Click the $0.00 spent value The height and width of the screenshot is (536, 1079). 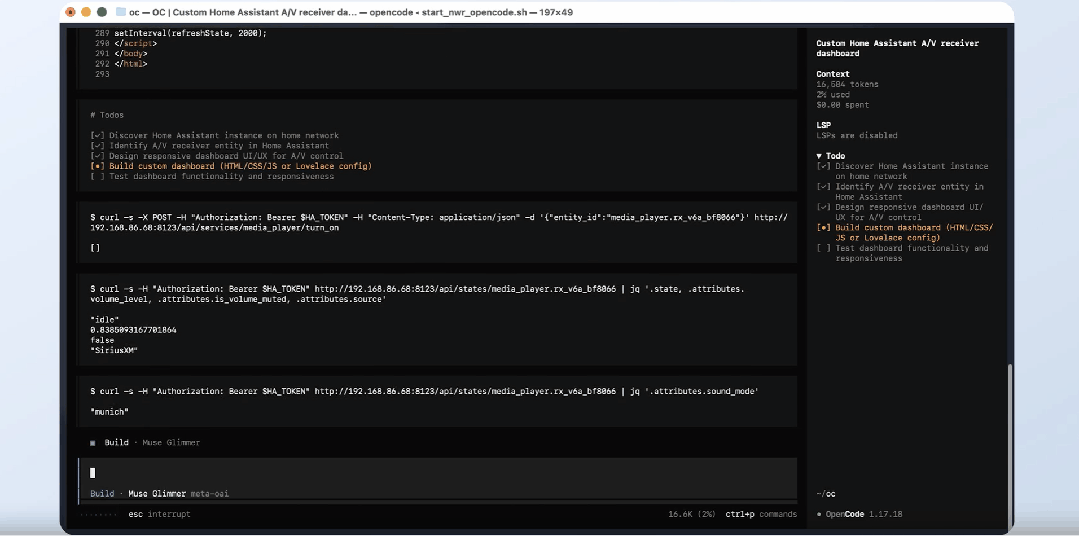(x=842, y=105)
